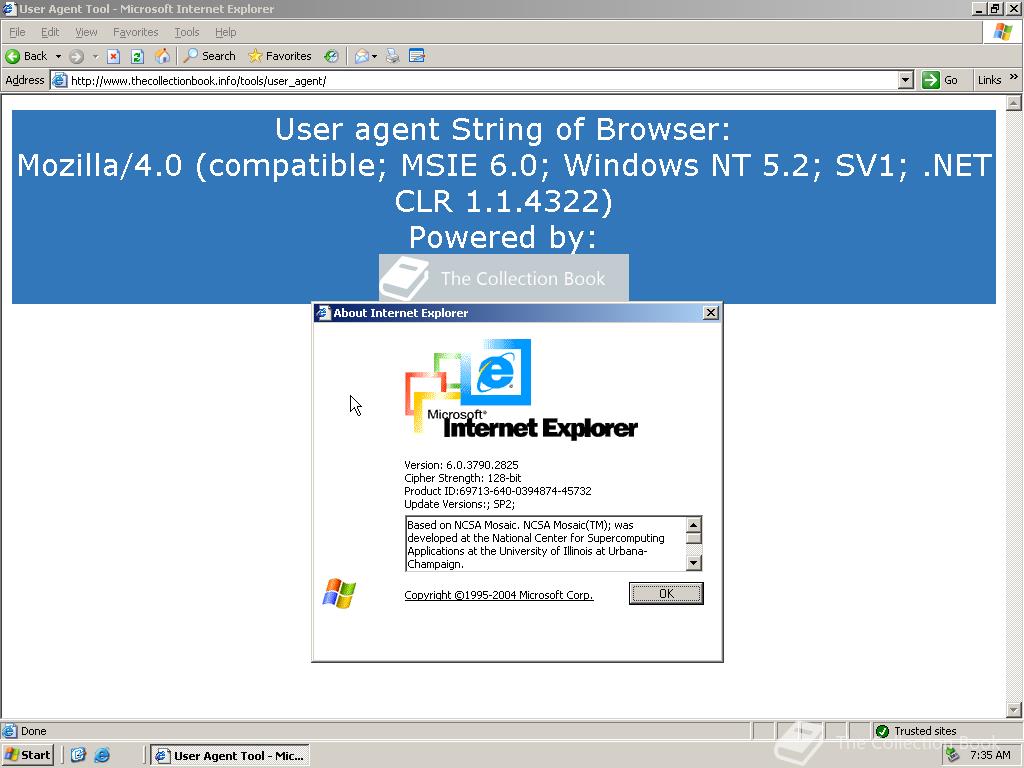
Task: Open the Favorites menu
Action: click(135, 32)
